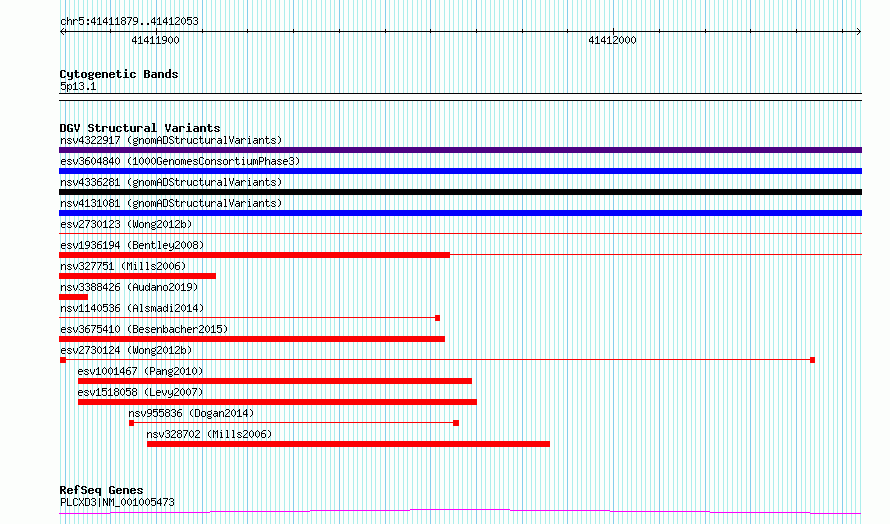Select the red nsv327751 variant bar
Viewport: 890px width, 524px height.
pos(137,276)
